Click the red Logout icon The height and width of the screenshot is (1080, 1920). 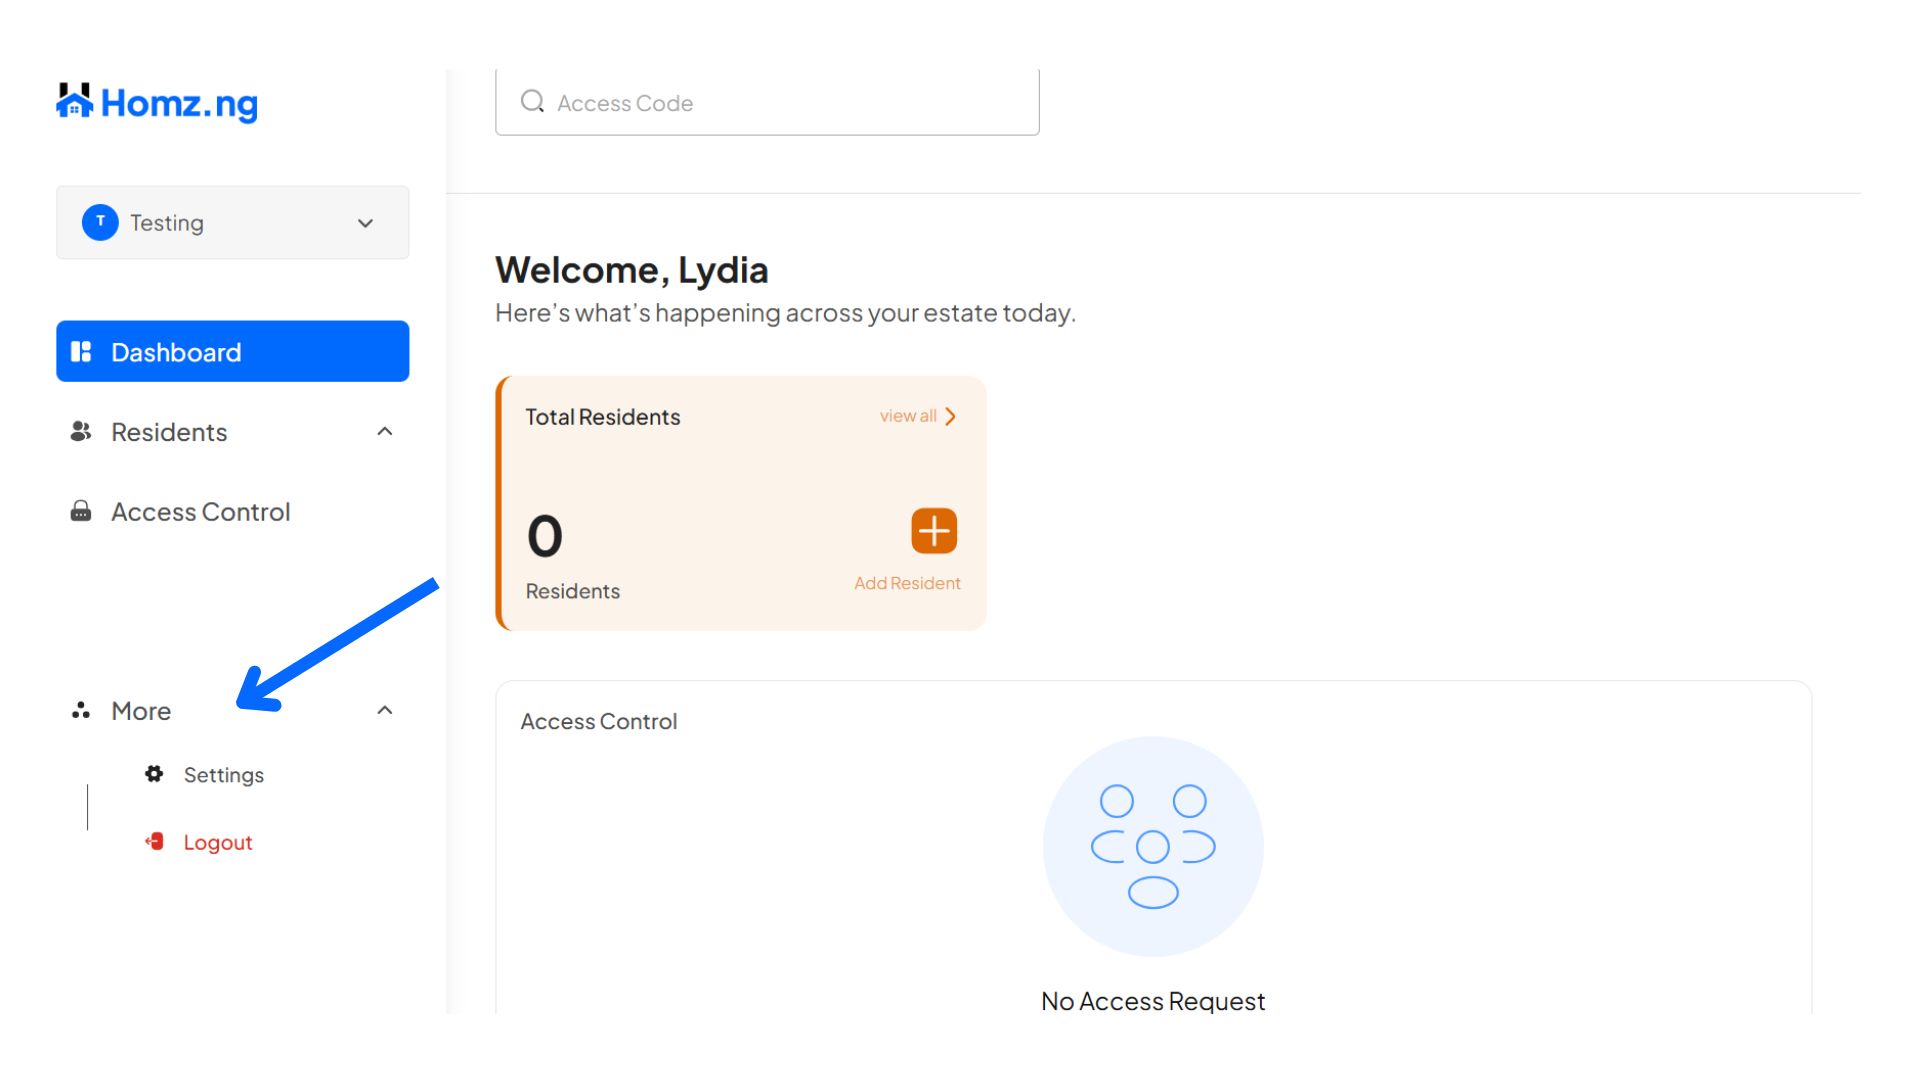tap(153, 842)
